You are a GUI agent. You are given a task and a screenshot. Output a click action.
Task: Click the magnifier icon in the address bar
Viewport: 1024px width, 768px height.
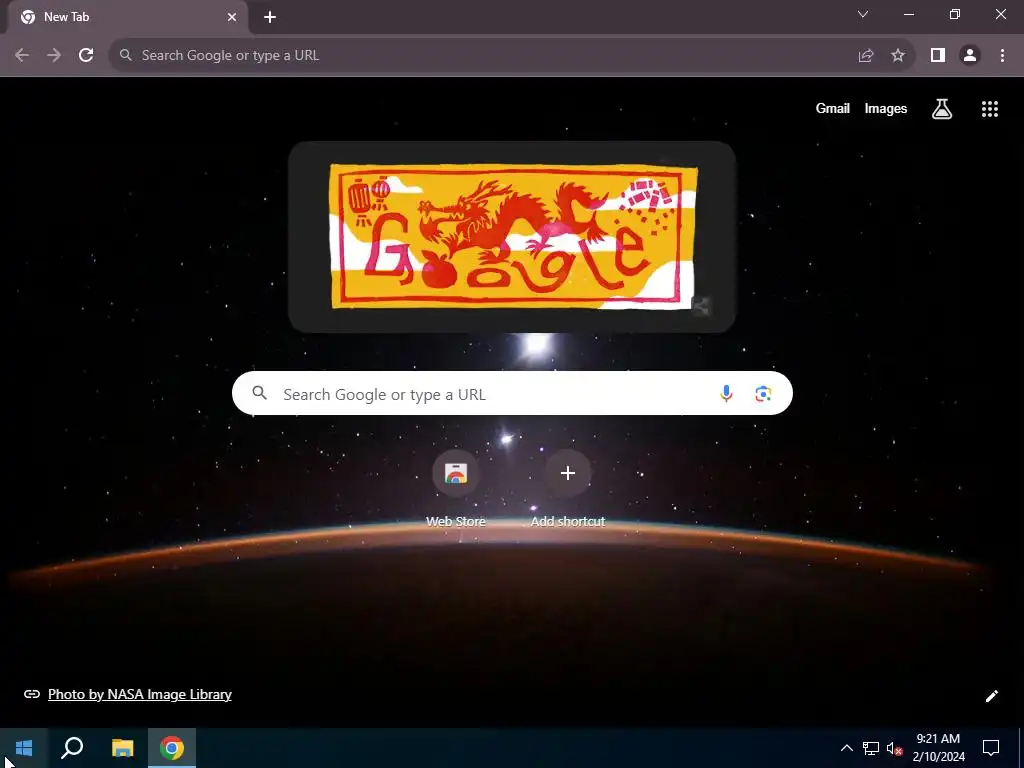(x=125, y=56)
